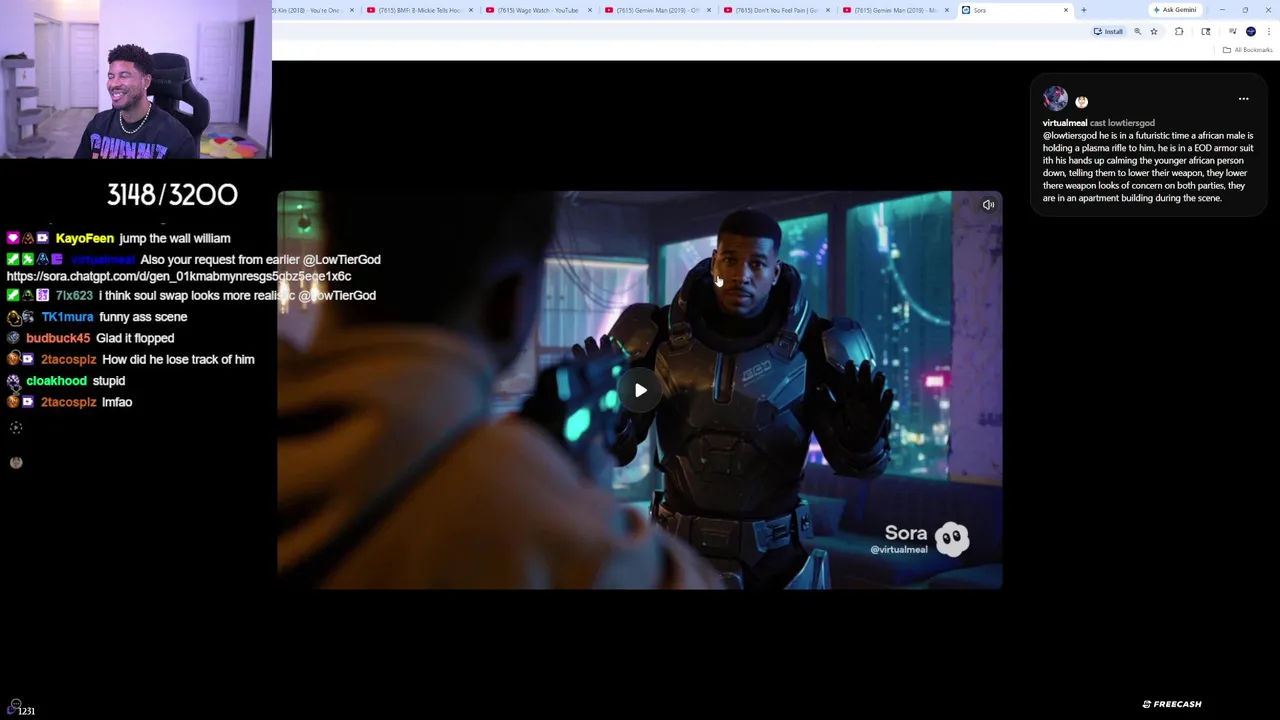
Task: Open the zoom magnifier icon in address bar
Action: click(x=1138, y=31)
